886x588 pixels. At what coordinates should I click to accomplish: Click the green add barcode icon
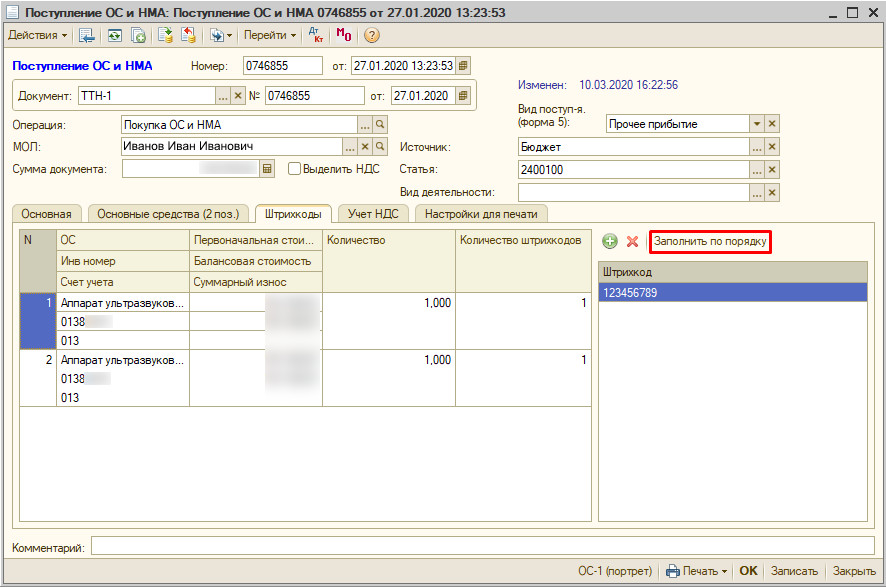(x=610, y=242)
